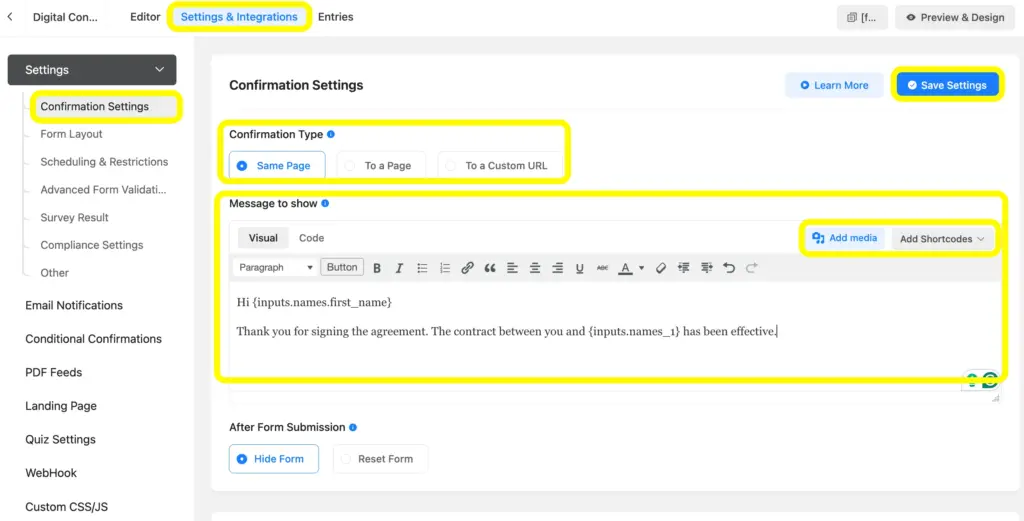The height and width of the screenshot is (521, 1024).
Task: Click the Add media button
Action: pyautogui.click(x=844, y=238)
